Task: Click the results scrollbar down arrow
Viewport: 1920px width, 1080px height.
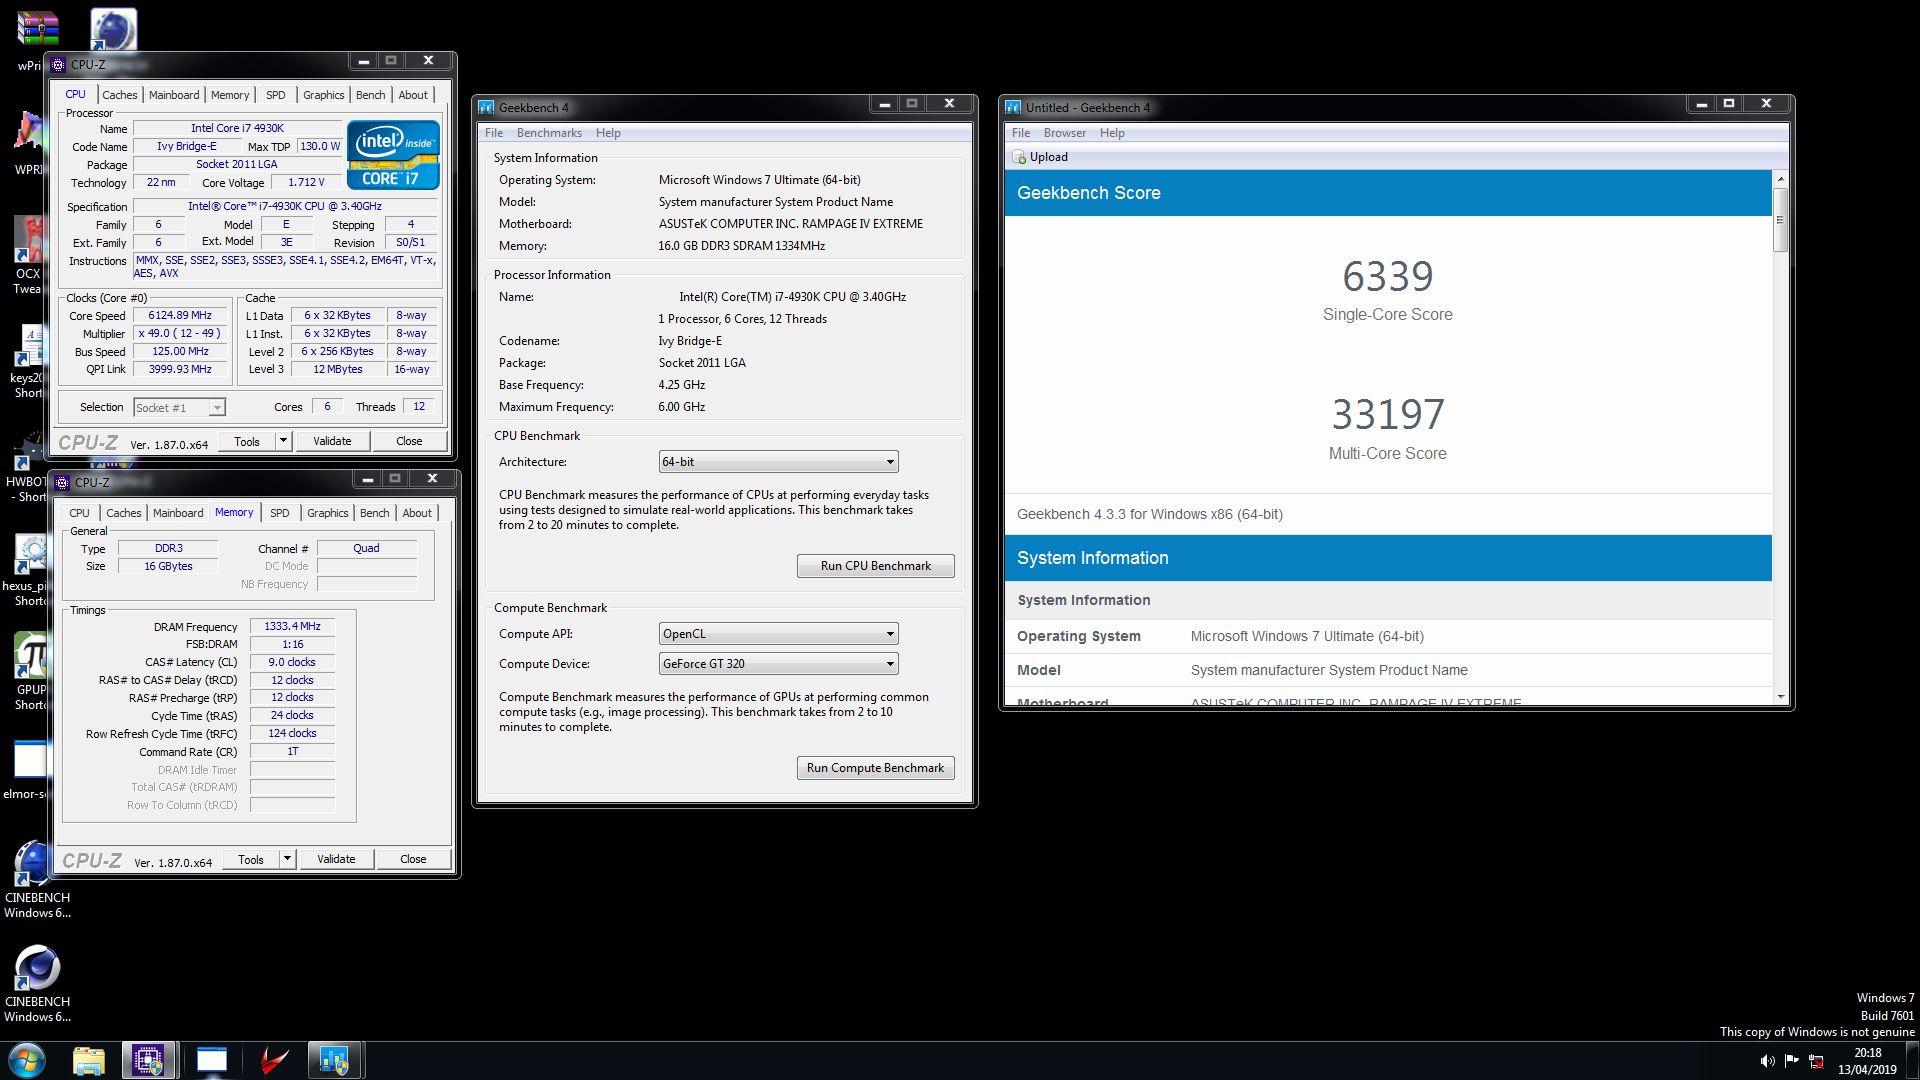Action: click(x=1780, y=697)
